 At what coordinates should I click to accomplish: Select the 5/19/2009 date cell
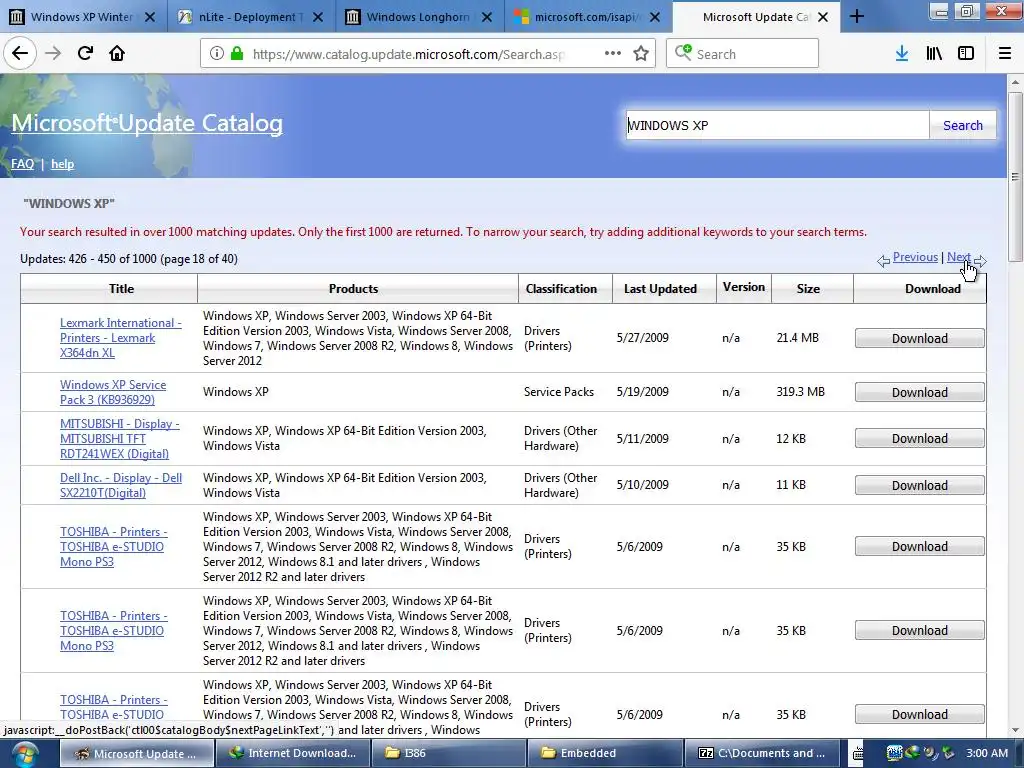click(643, 392)
